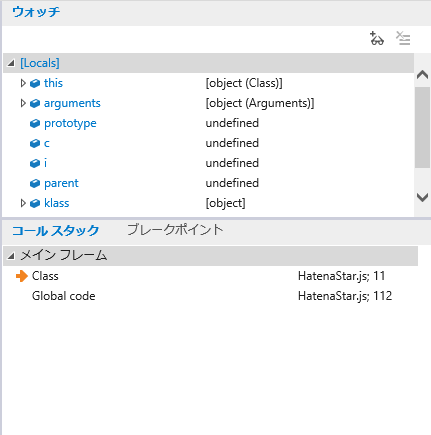This screenshot has width=431, height=435.
Task: Click the value [object (Arguments)]
Action: (260, 103)
